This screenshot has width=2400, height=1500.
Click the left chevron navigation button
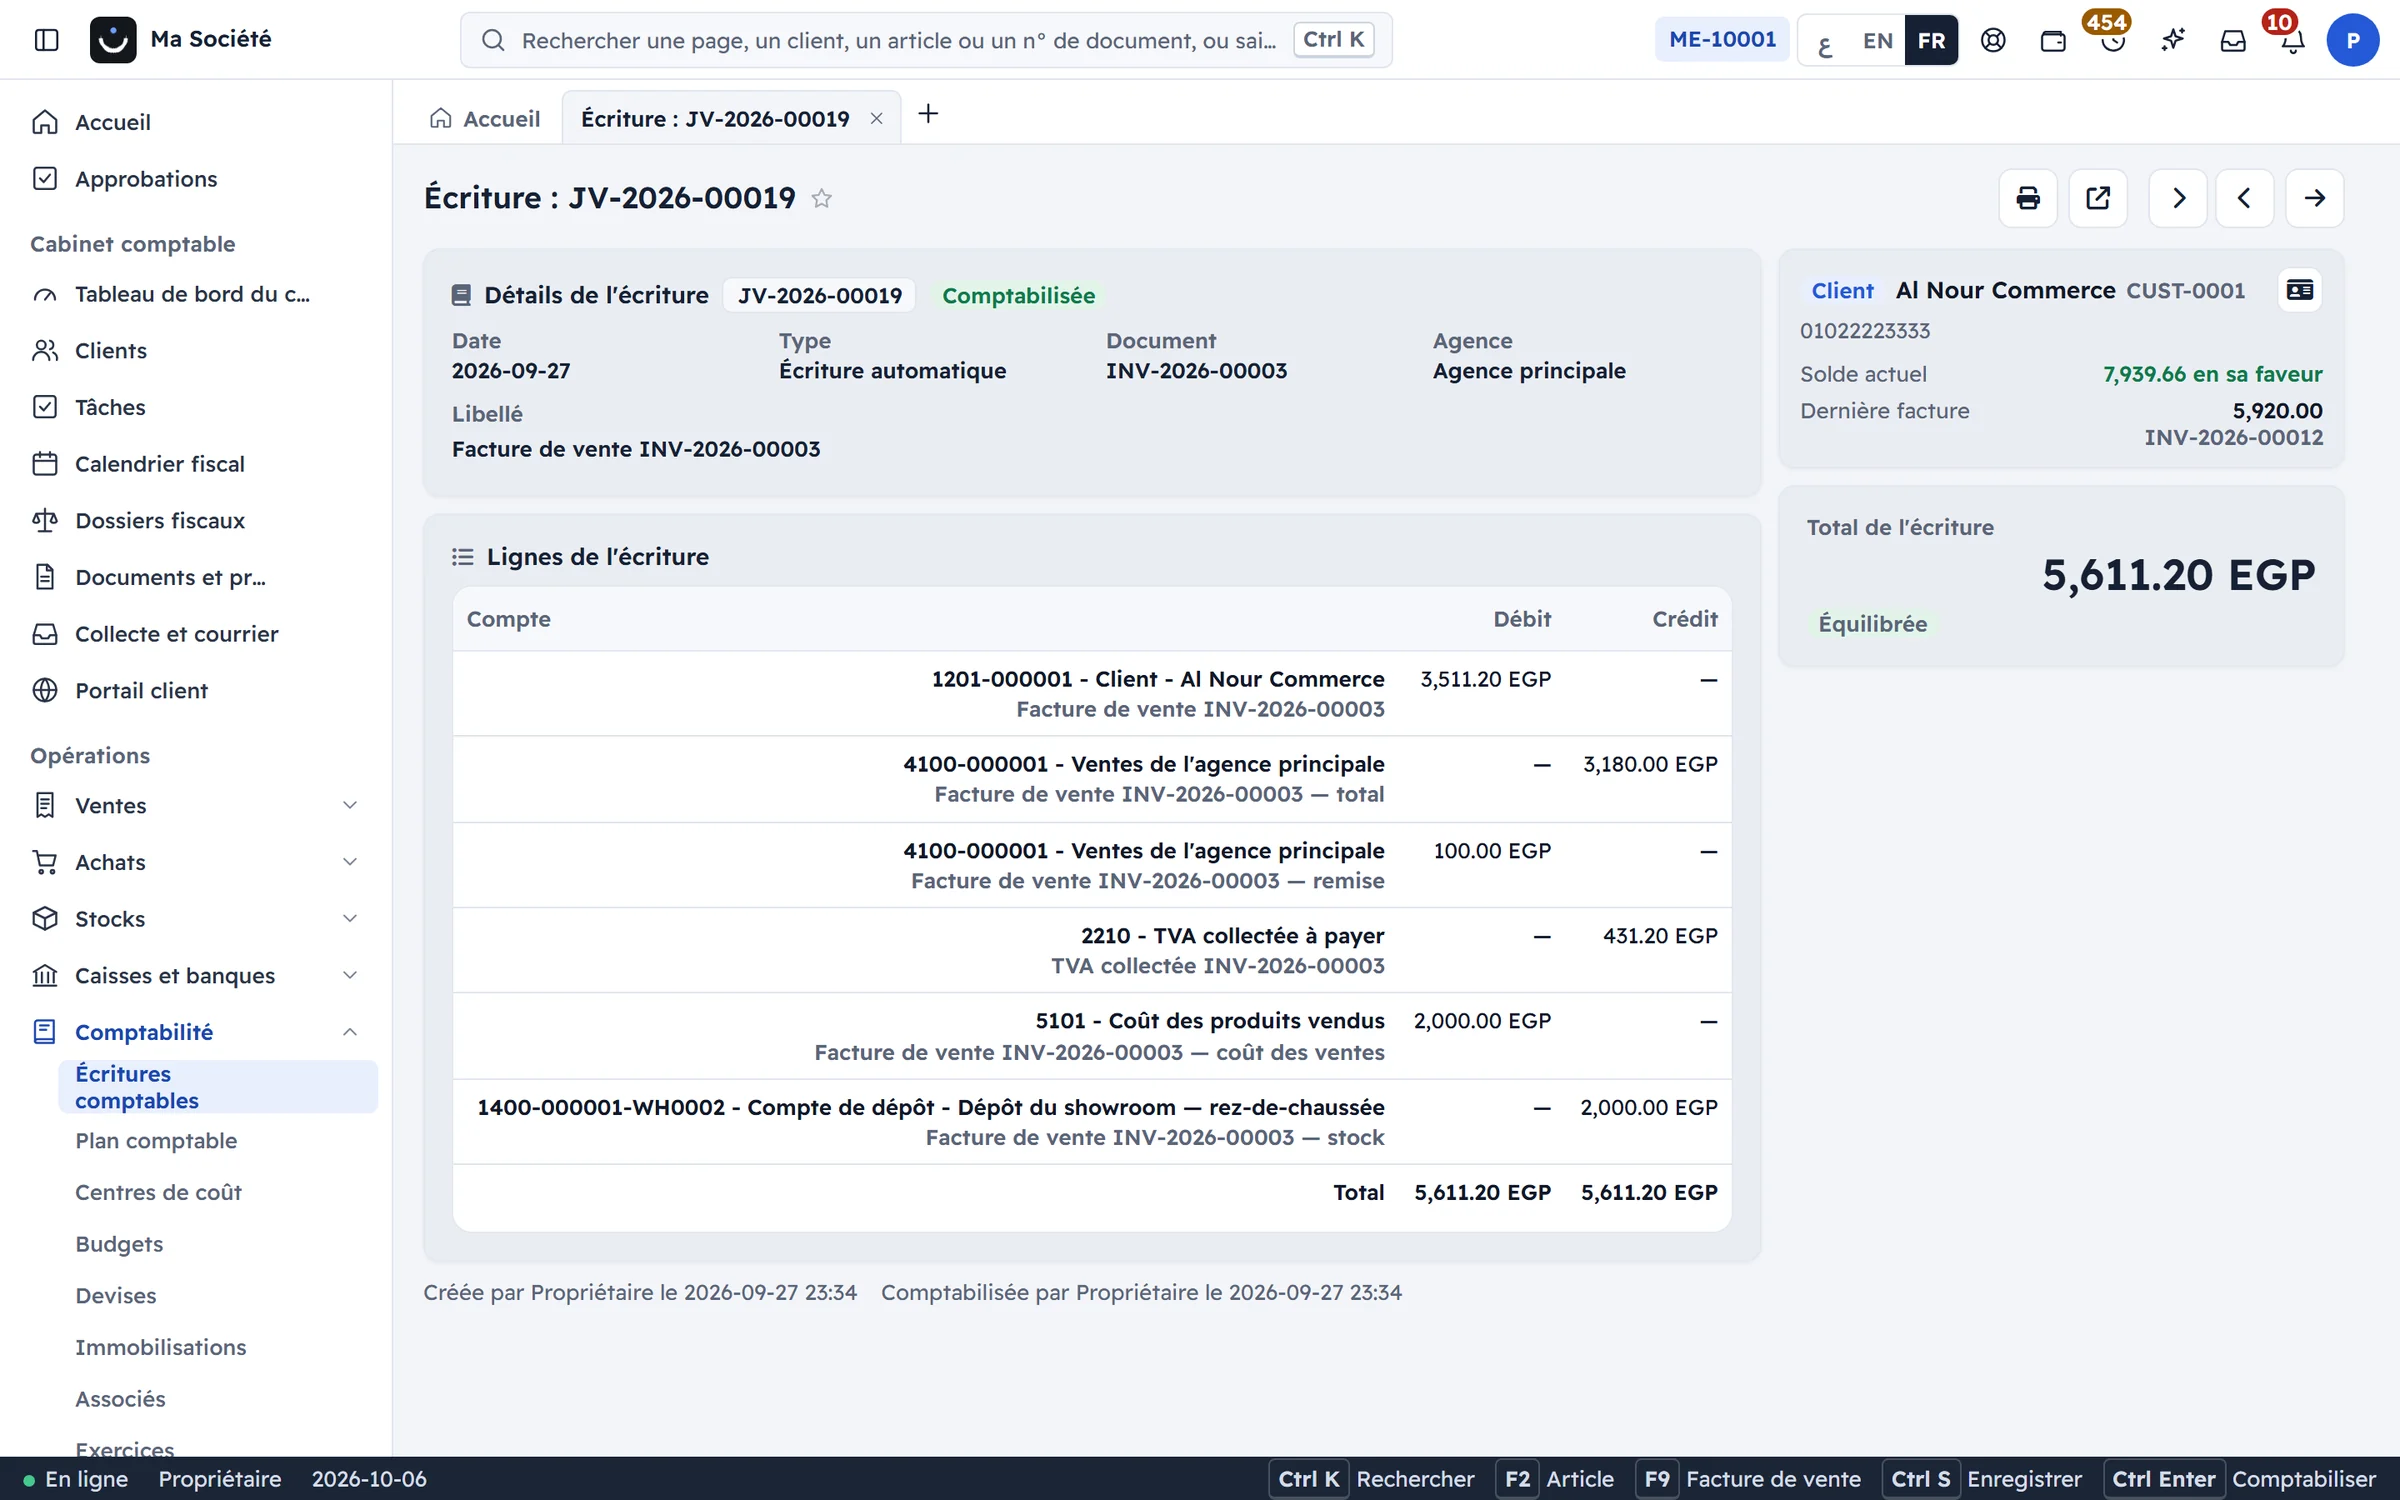[x=2244, y=198]
